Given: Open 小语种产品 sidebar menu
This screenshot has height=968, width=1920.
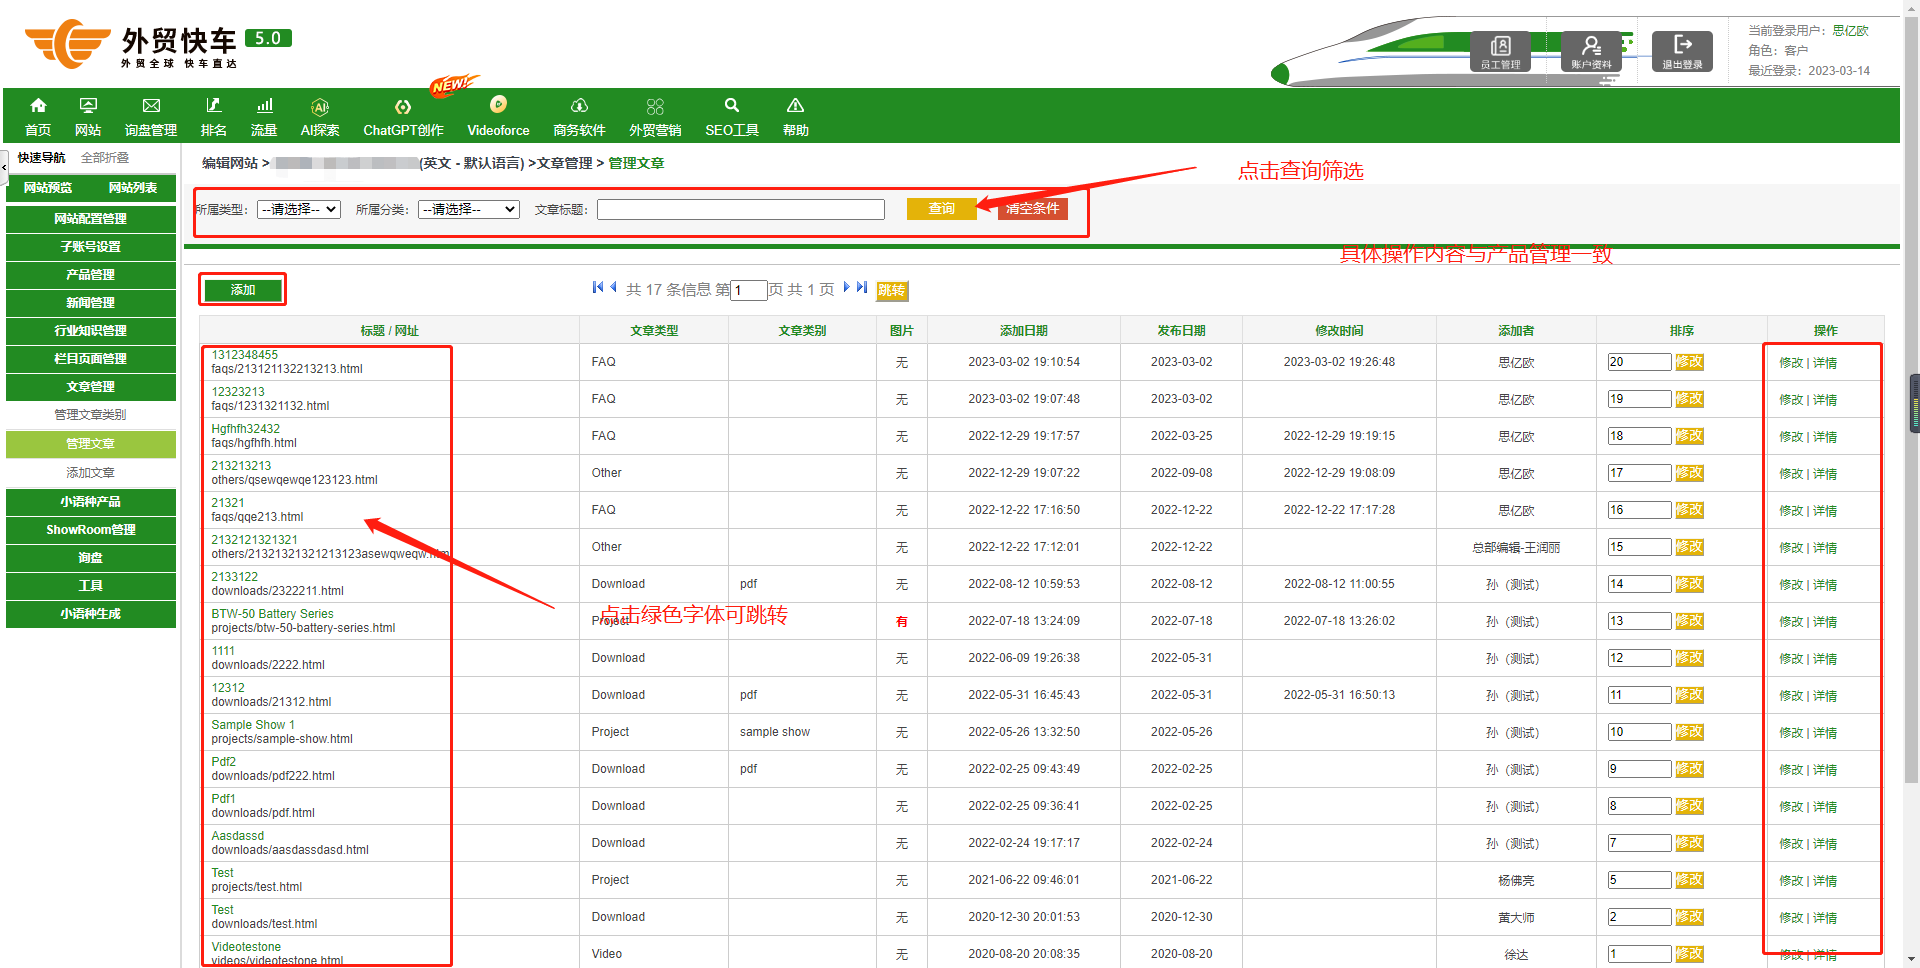Looking at the screenshot, I should pyautogui.click(x=91, y=502).
